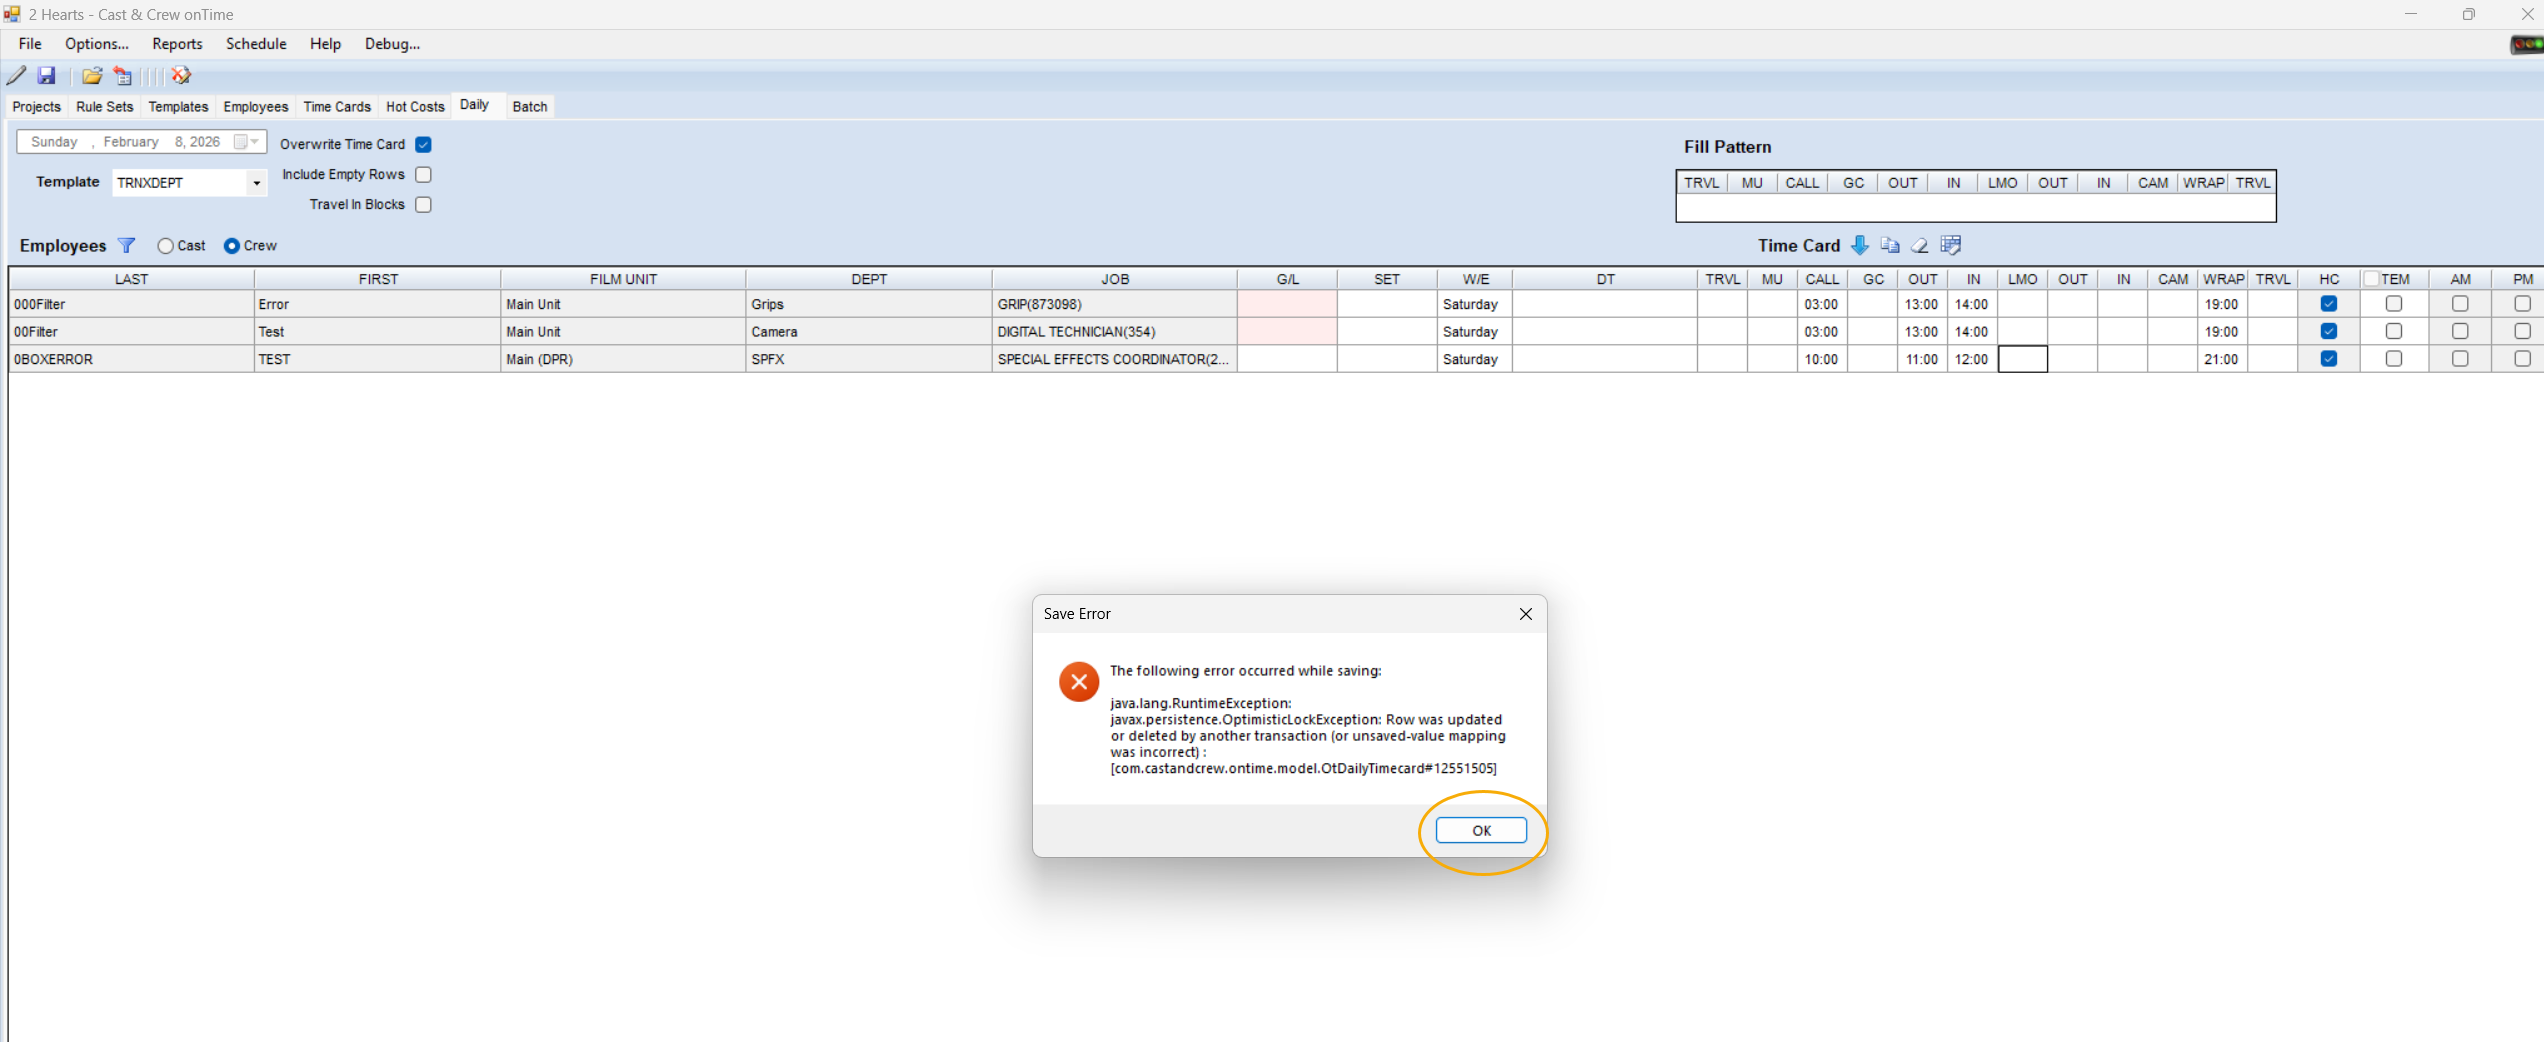Open the Help menu
The width and height of the screenshot is (2544, 1042).
click(x=325, y=44)
